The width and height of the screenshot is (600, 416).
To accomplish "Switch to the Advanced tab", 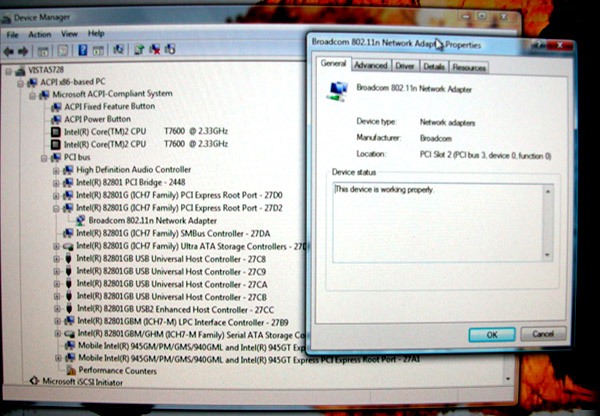I will coord(371,66).
